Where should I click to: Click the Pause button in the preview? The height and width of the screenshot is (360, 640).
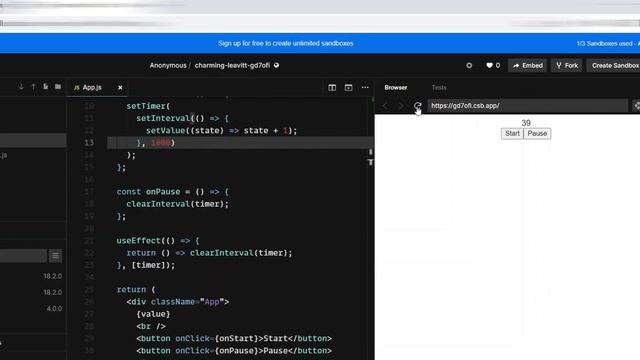537,133
